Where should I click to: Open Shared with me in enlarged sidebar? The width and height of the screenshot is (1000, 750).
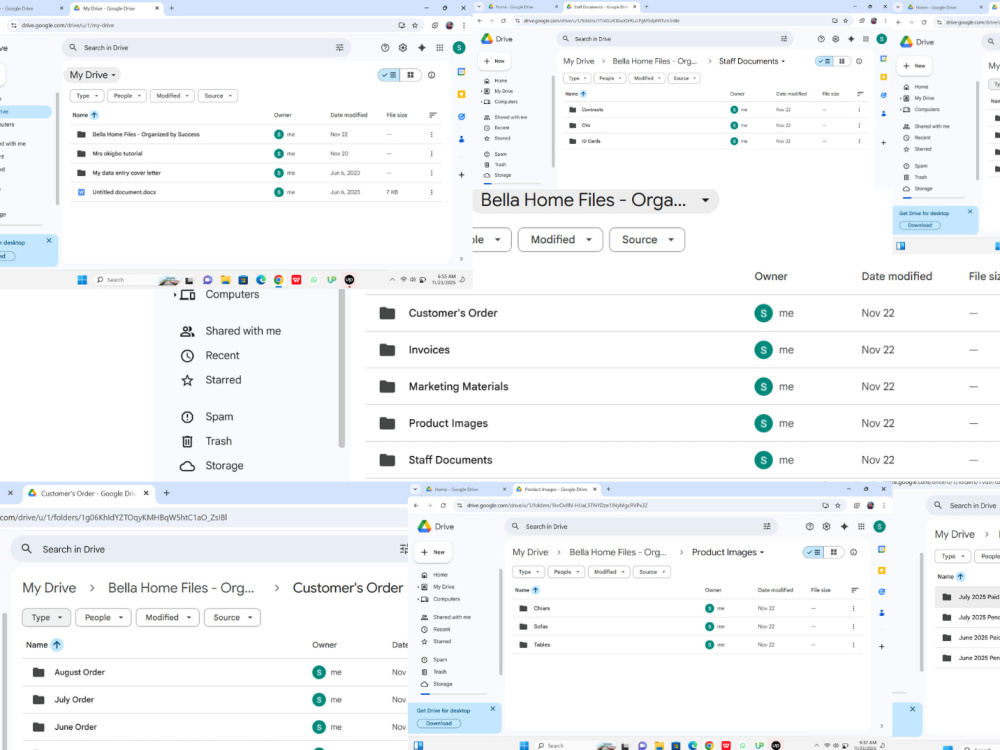pyautogui.click(x=231, y=331)
